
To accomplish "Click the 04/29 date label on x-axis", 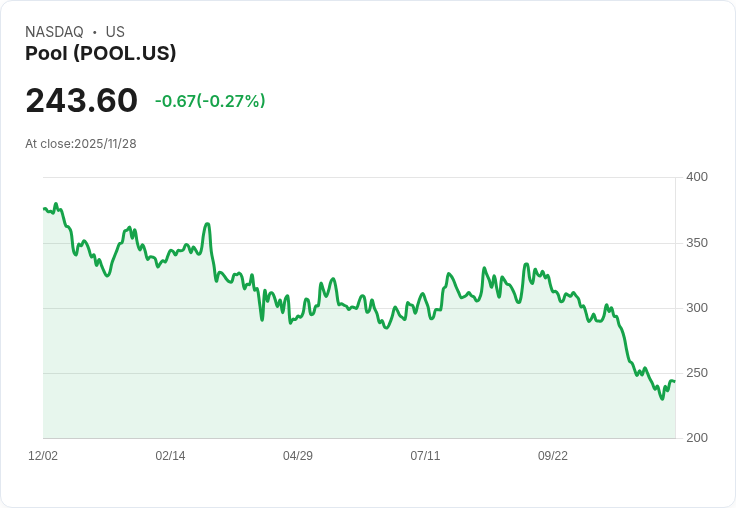I will click(298, 455).
